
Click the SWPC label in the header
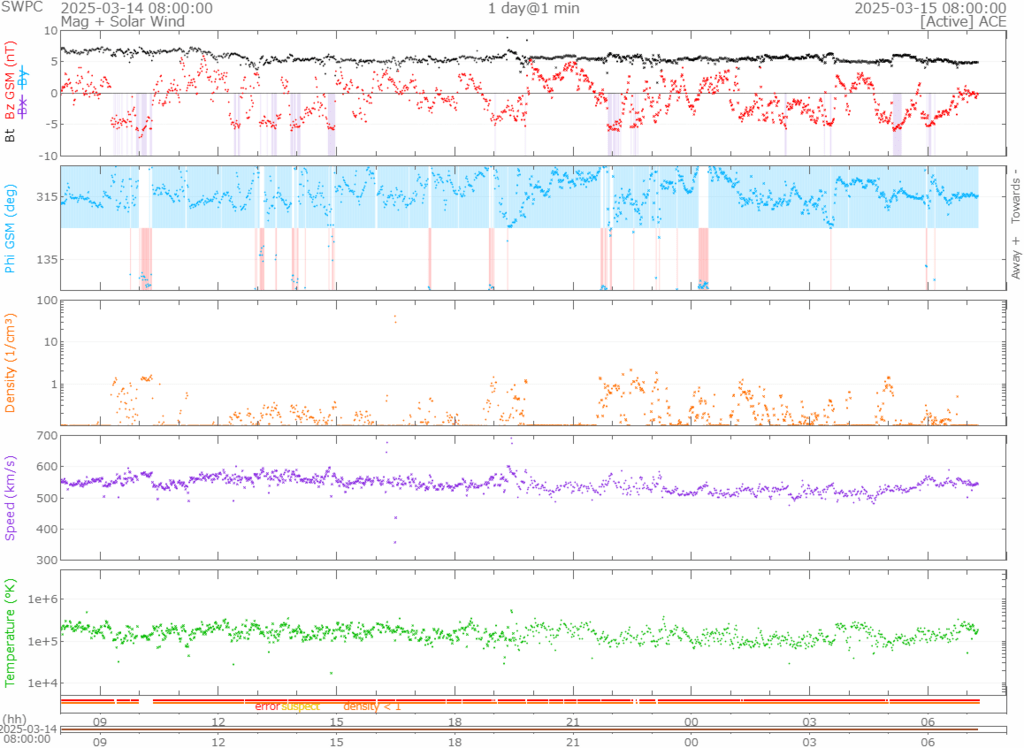coord(21,8)
